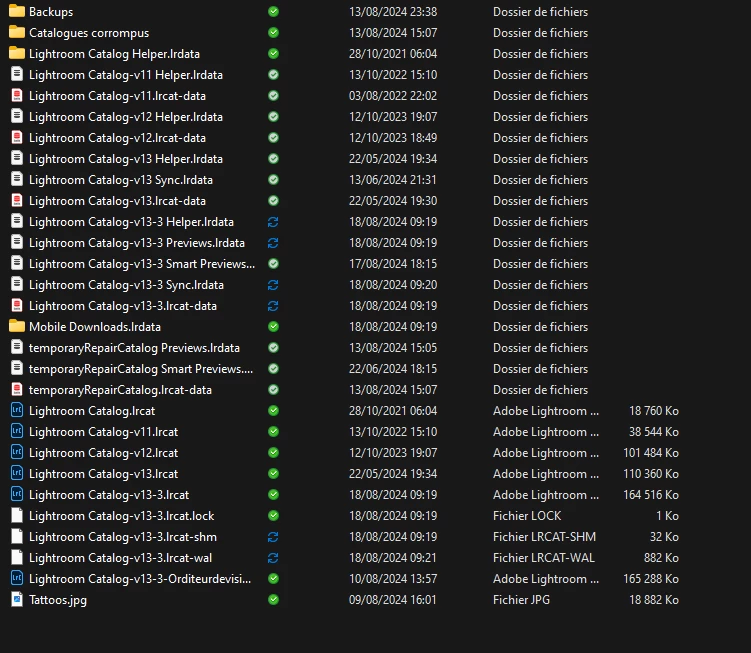This screenshot has width=751, height=653.
Task: Click the Tattoos.jpg image file icon
Action: coord(17,600)
